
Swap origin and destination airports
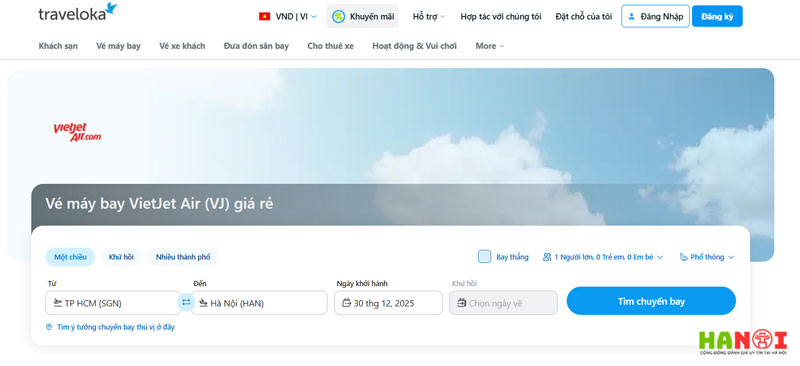point(186,302)
